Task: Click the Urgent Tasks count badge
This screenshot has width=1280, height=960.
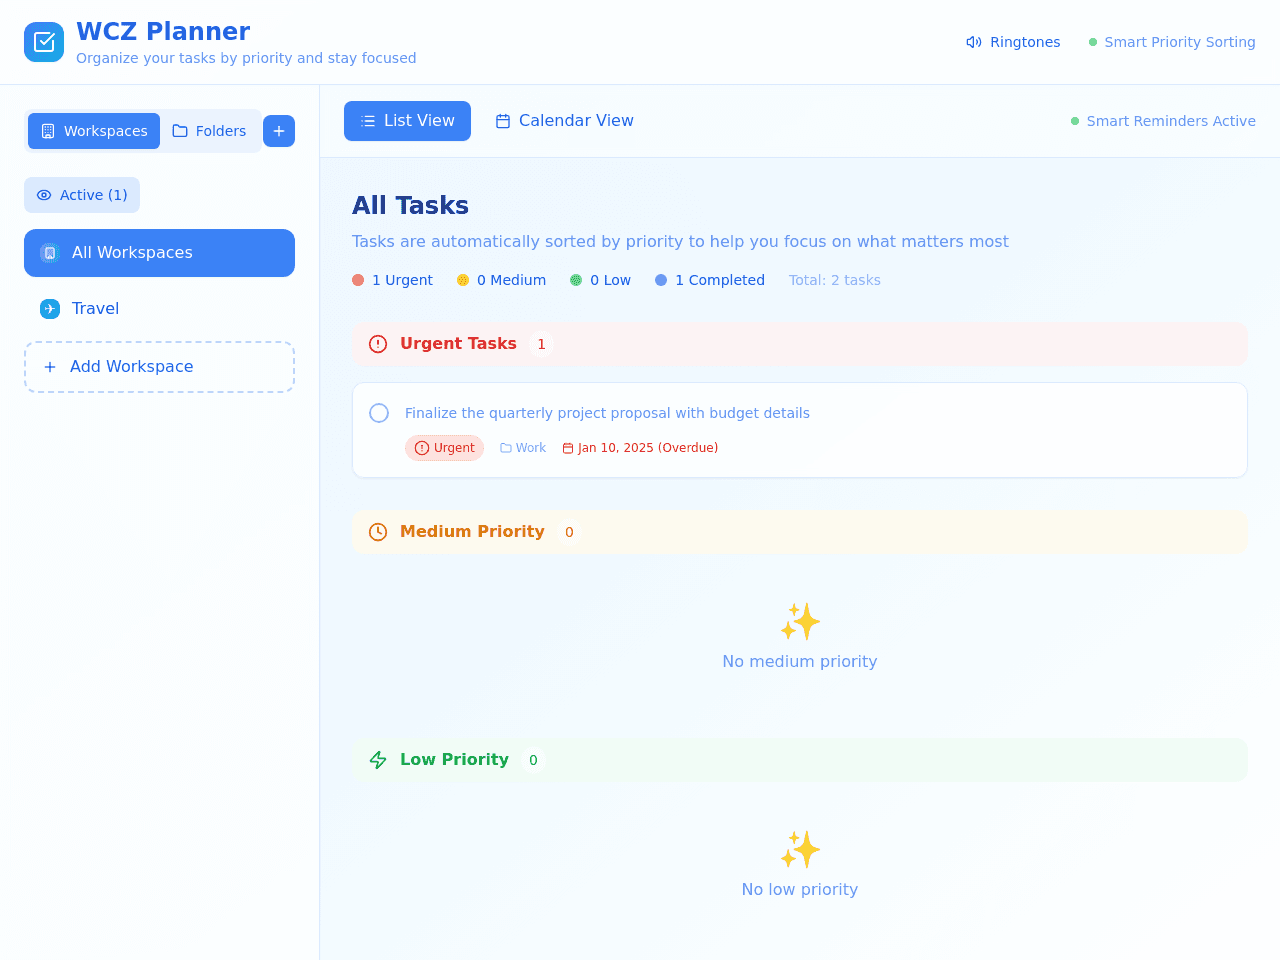Action: (x=541, y=344)
